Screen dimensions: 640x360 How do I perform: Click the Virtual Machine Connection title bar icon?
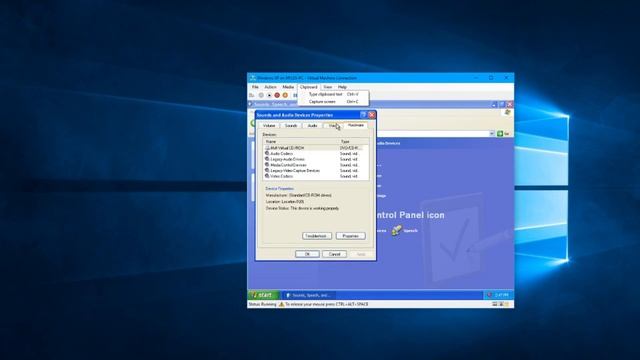click(253, 78)
